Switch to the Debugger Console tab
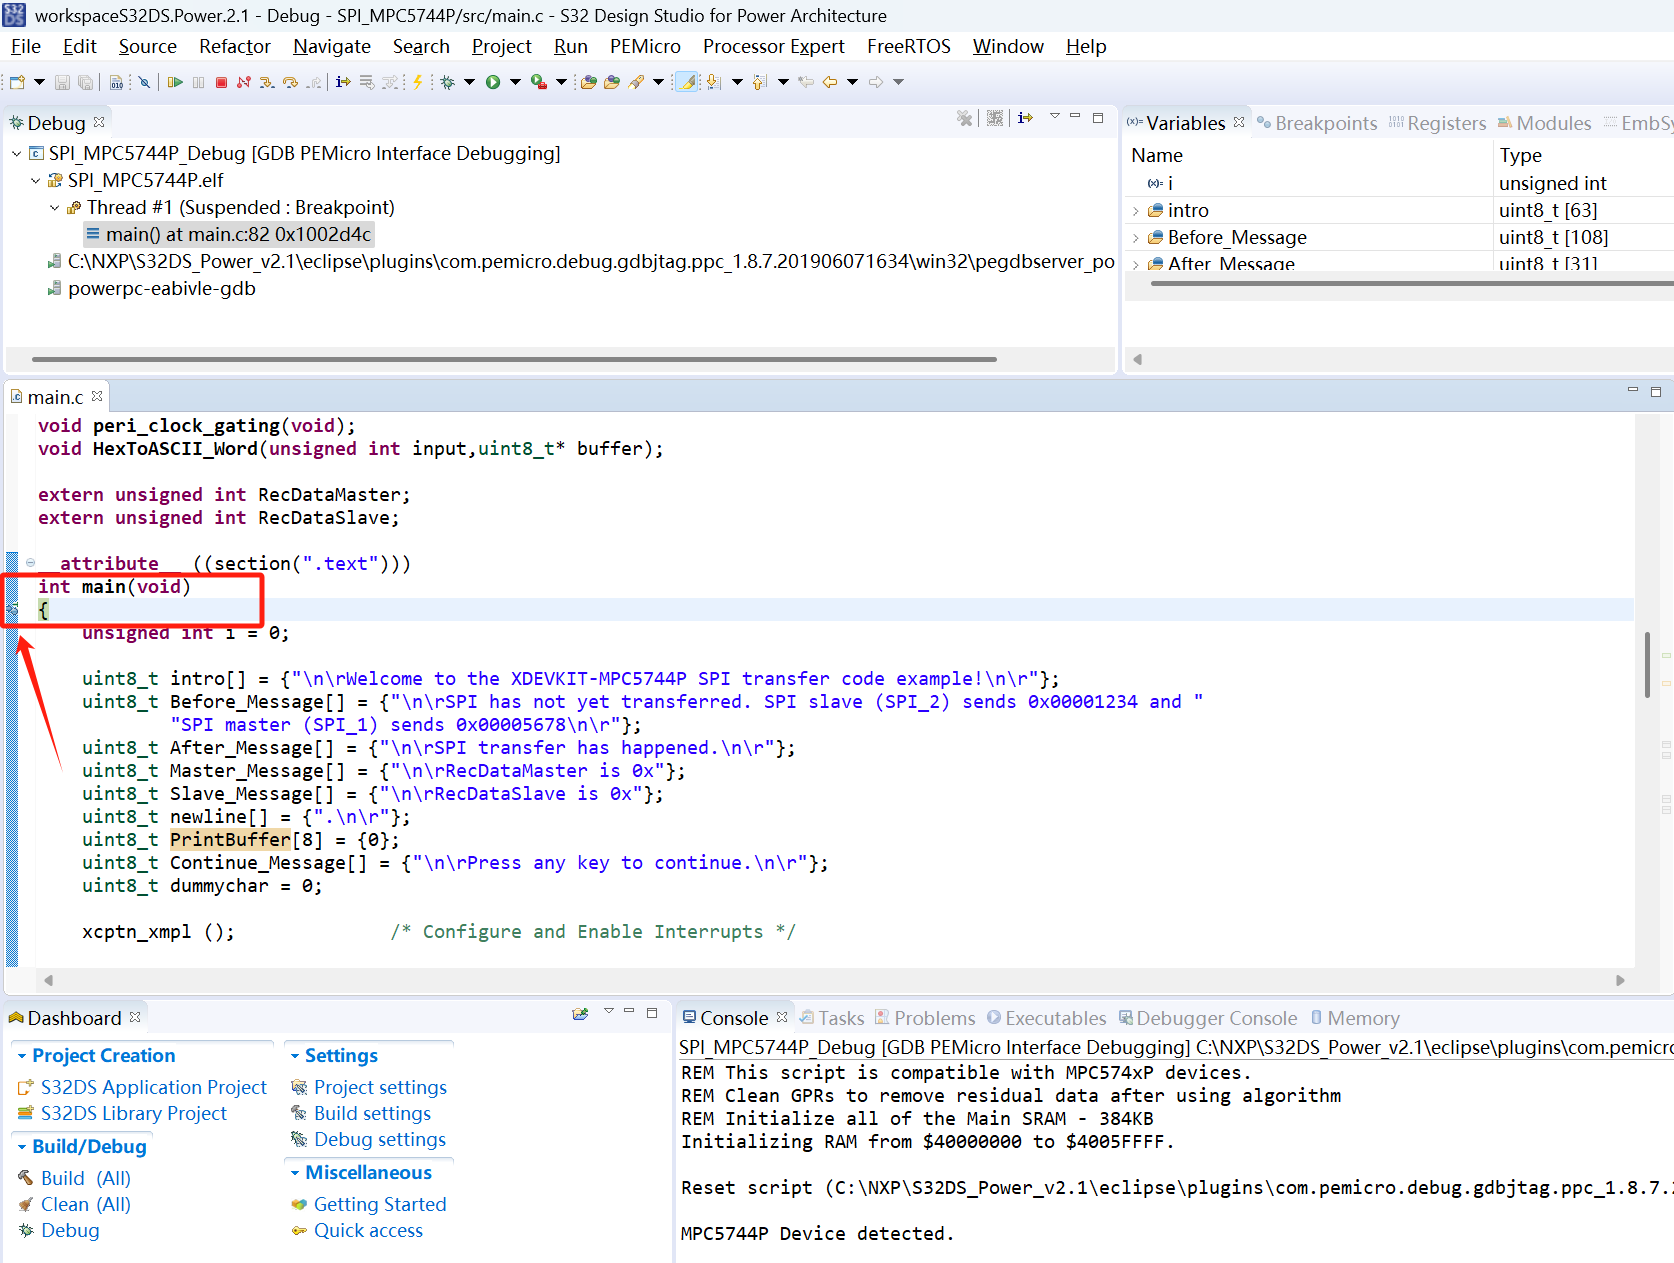This screenshot has height=1263, width=1674. point(1207,1018)
